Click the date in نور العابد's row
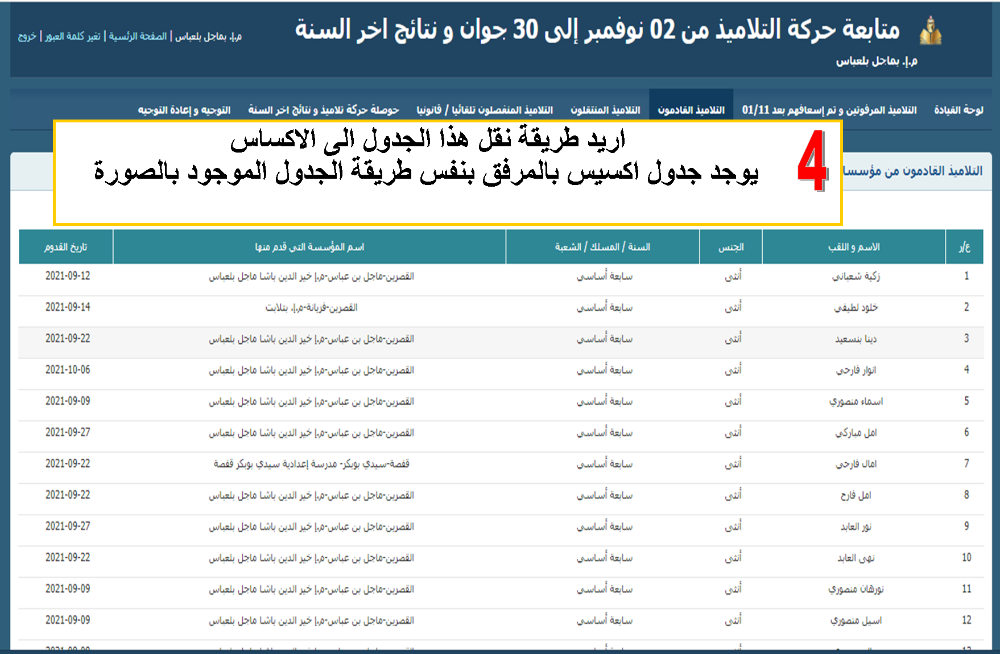The width and height of the screenshot is (1000, 654). 68,526
